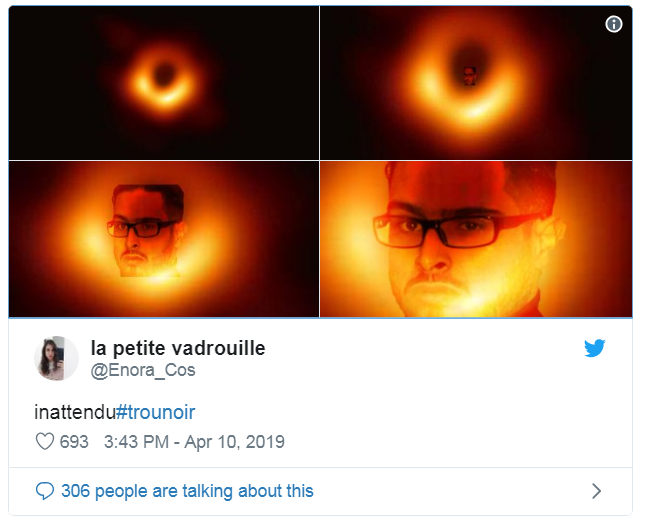
Task: Click the speech bubble reply icon
Action: click(x=45, y=491)
